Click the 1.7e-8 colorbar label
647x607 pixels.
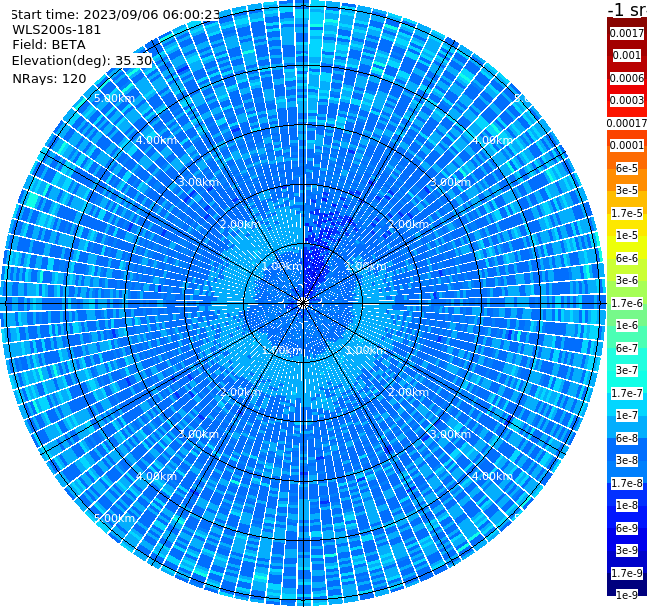pyautogui.click(x=627, y=483)
